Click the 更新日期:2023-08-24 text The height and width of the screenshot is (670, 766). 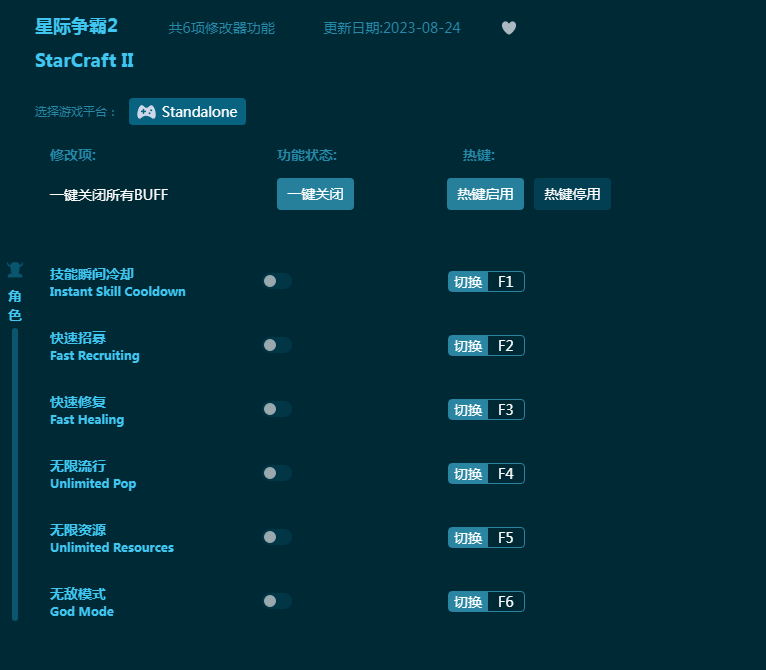click(x=392, y=28)
